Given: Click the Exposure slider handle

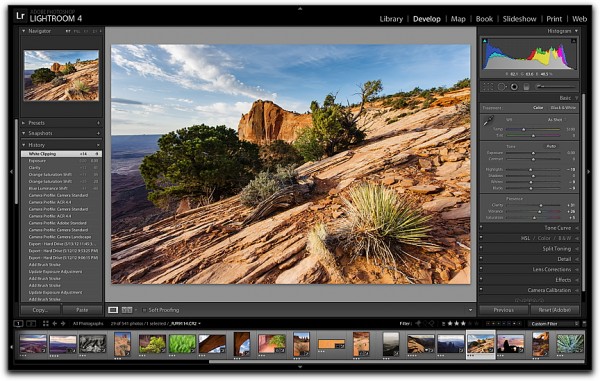Looking at the screenshot, I should click(533, 153).
